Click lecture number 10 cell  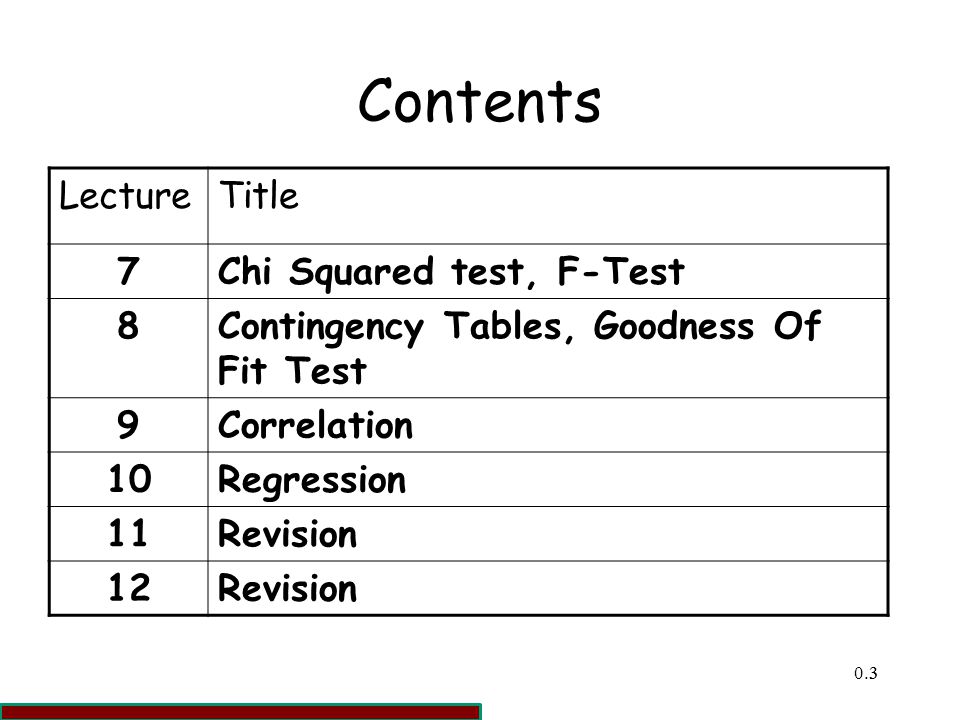129,479
